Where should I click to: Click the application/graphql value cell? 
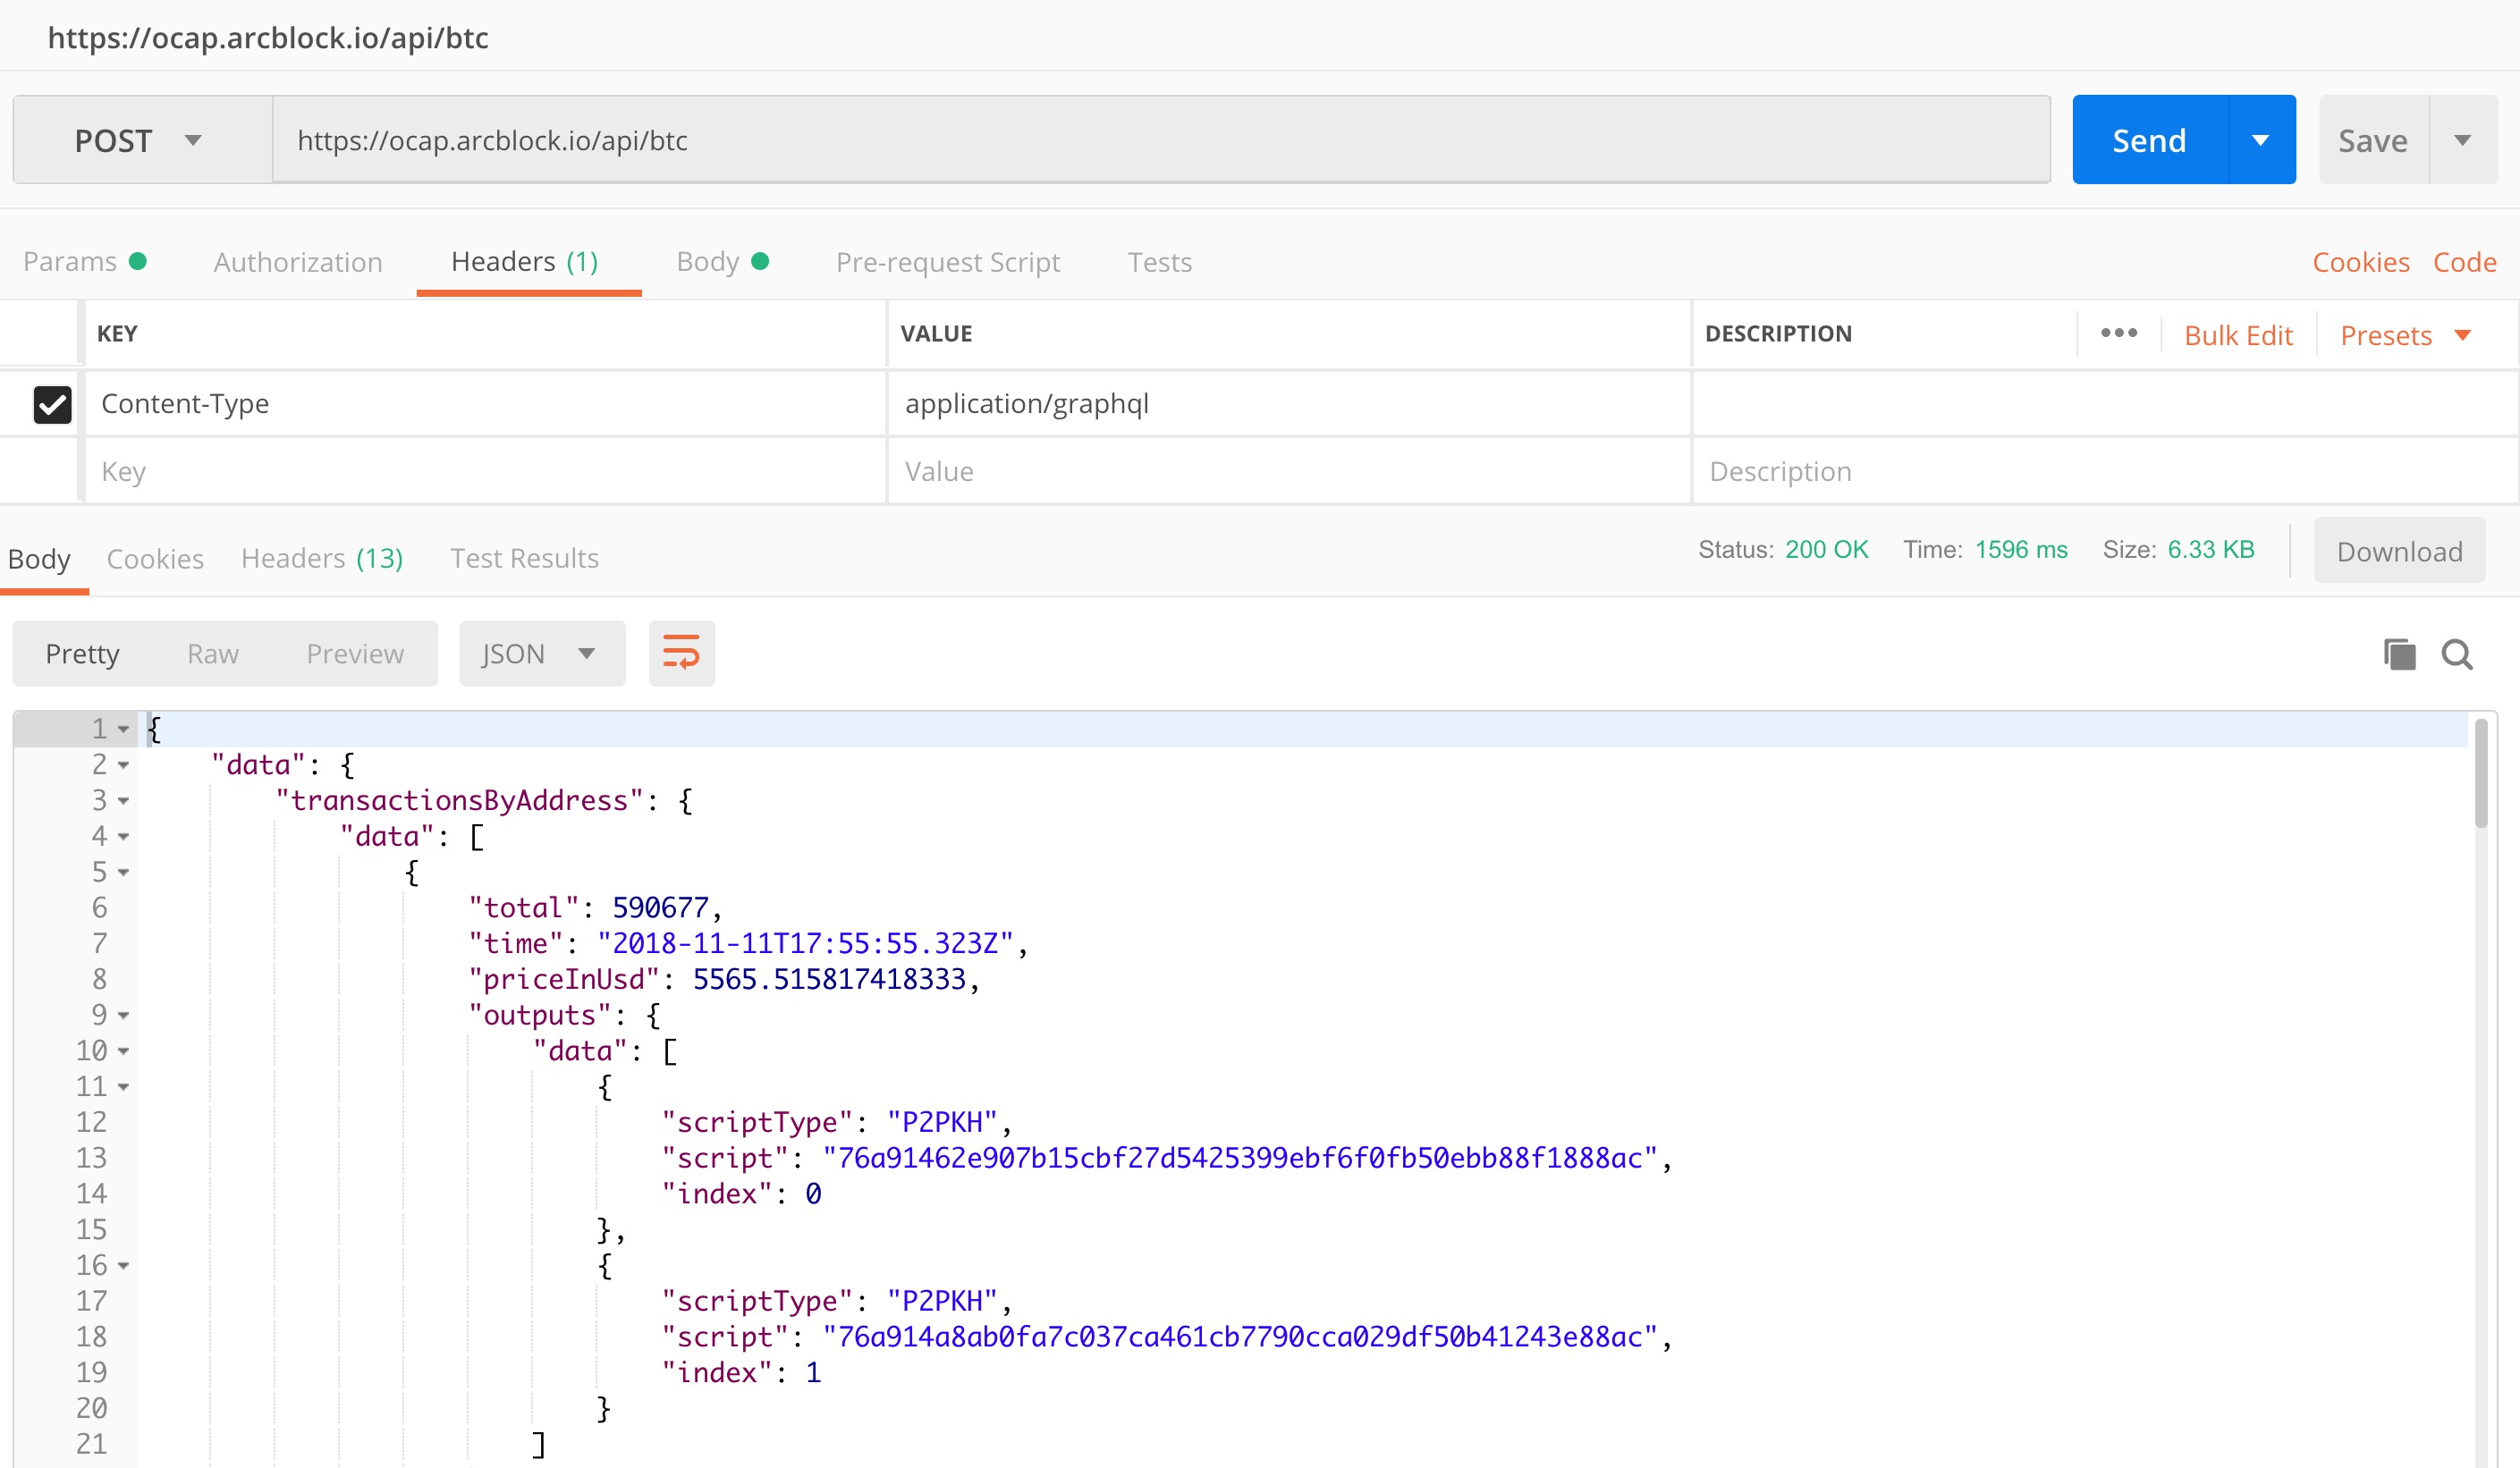[x=1288, y=404]
